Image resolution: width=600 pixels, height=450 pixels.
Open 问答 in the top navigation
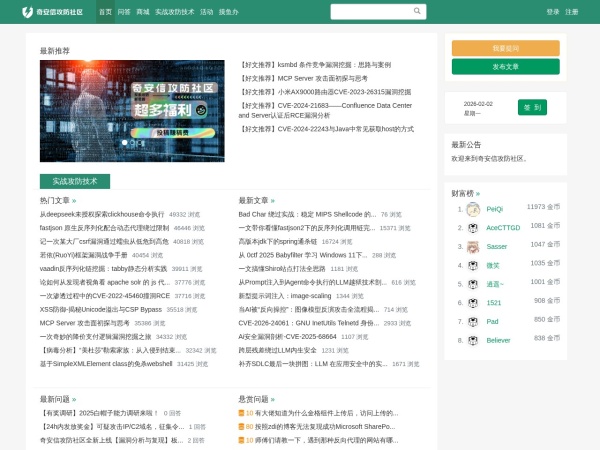124,12
